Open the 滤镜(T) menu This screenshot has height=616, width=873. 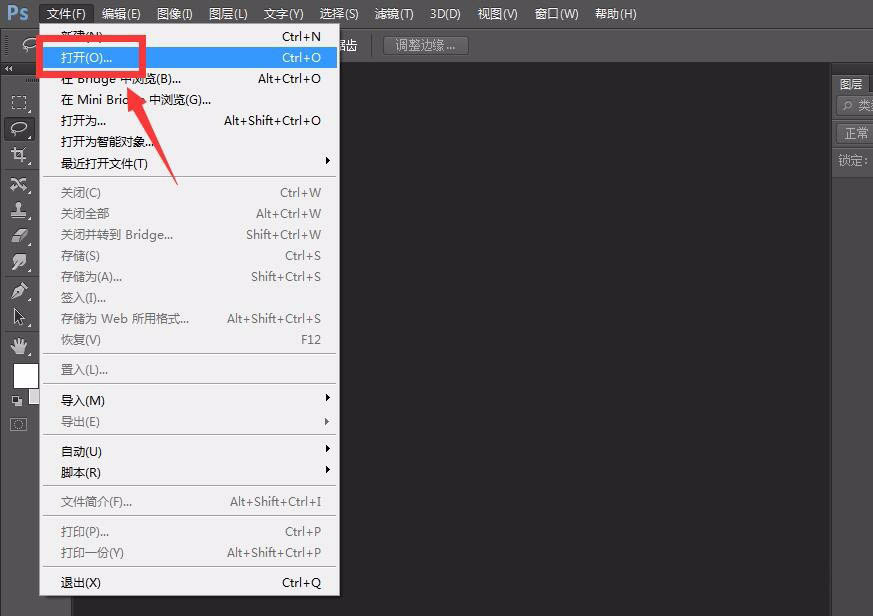(394, 14)
